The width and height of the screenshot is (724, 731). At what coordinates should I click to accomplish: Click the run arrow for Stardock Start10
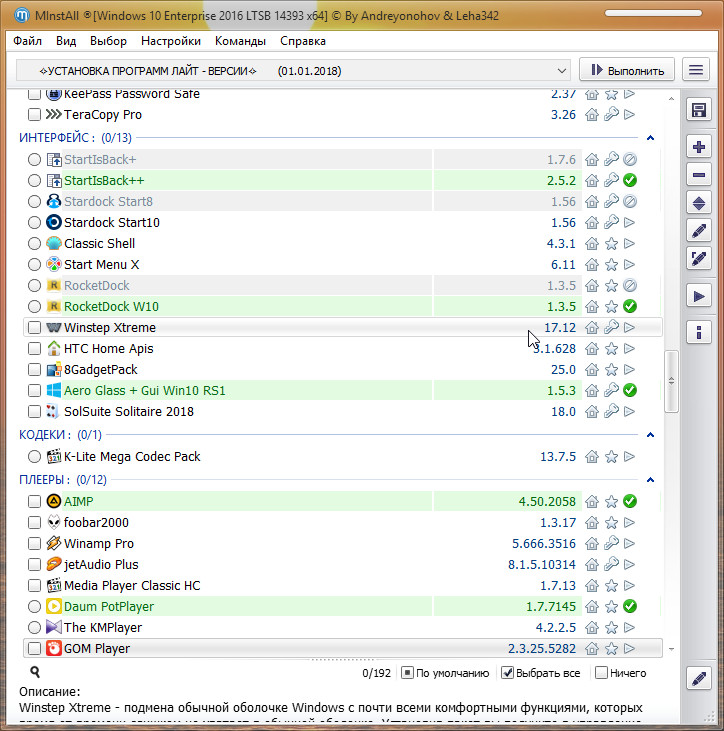point(629,222)
